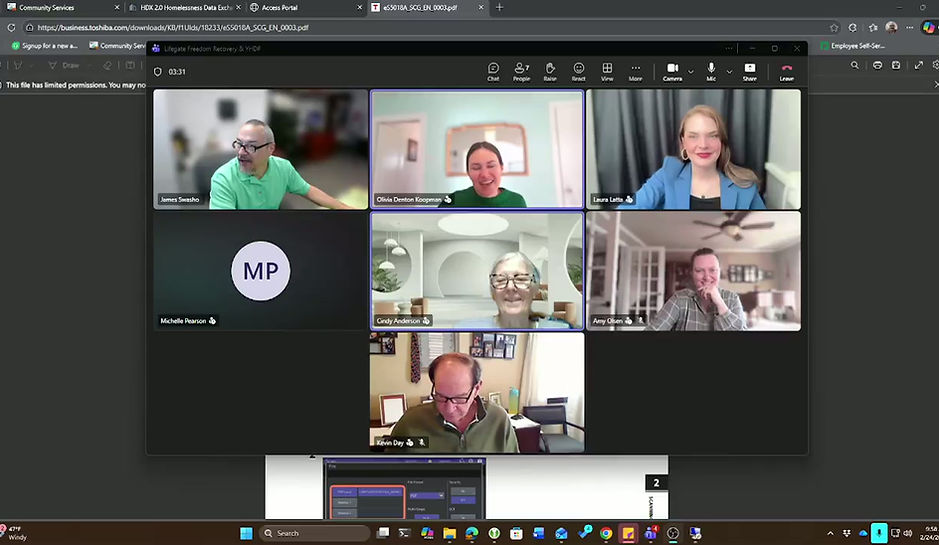The height and width of the screenshot is (545, 939).
Task: Open Microsoft Teams from the taskbar
Action: (x=650, y=533)
